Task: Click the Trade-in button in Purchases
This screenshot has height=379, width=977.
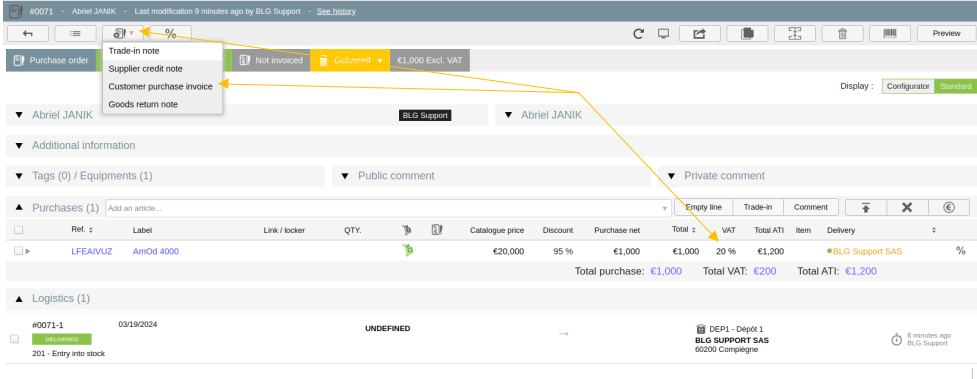Action: coord(758,207)
